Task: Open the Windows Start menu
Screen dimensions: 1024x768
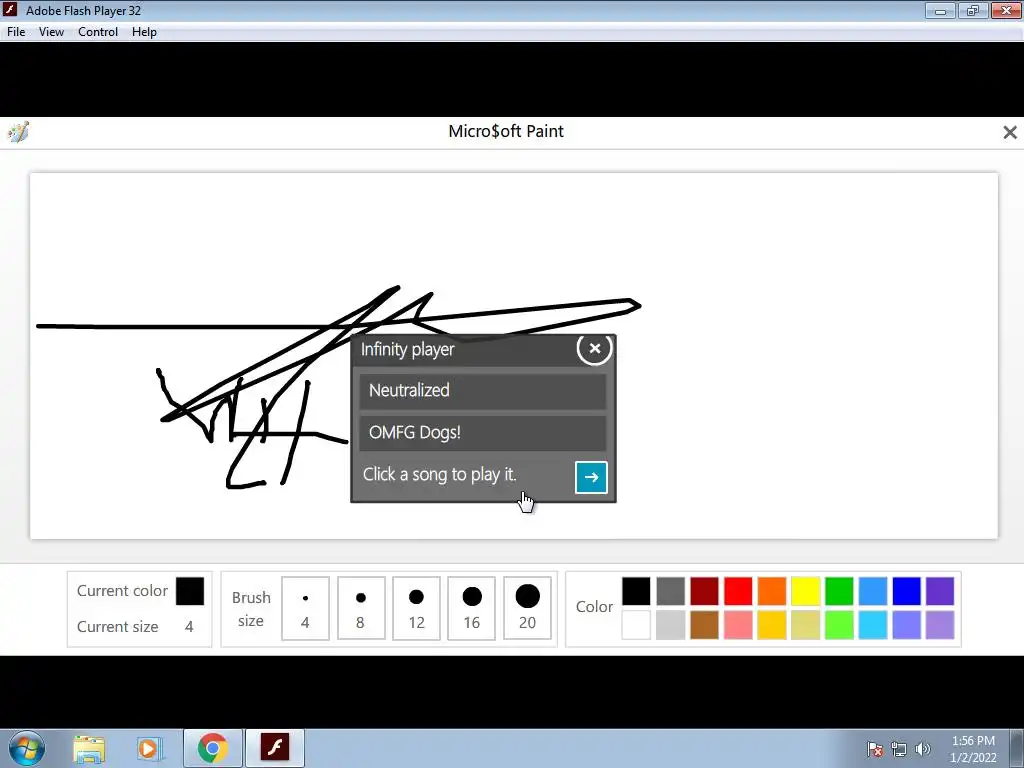Action: pyautogui.click(x=27, y=748)
